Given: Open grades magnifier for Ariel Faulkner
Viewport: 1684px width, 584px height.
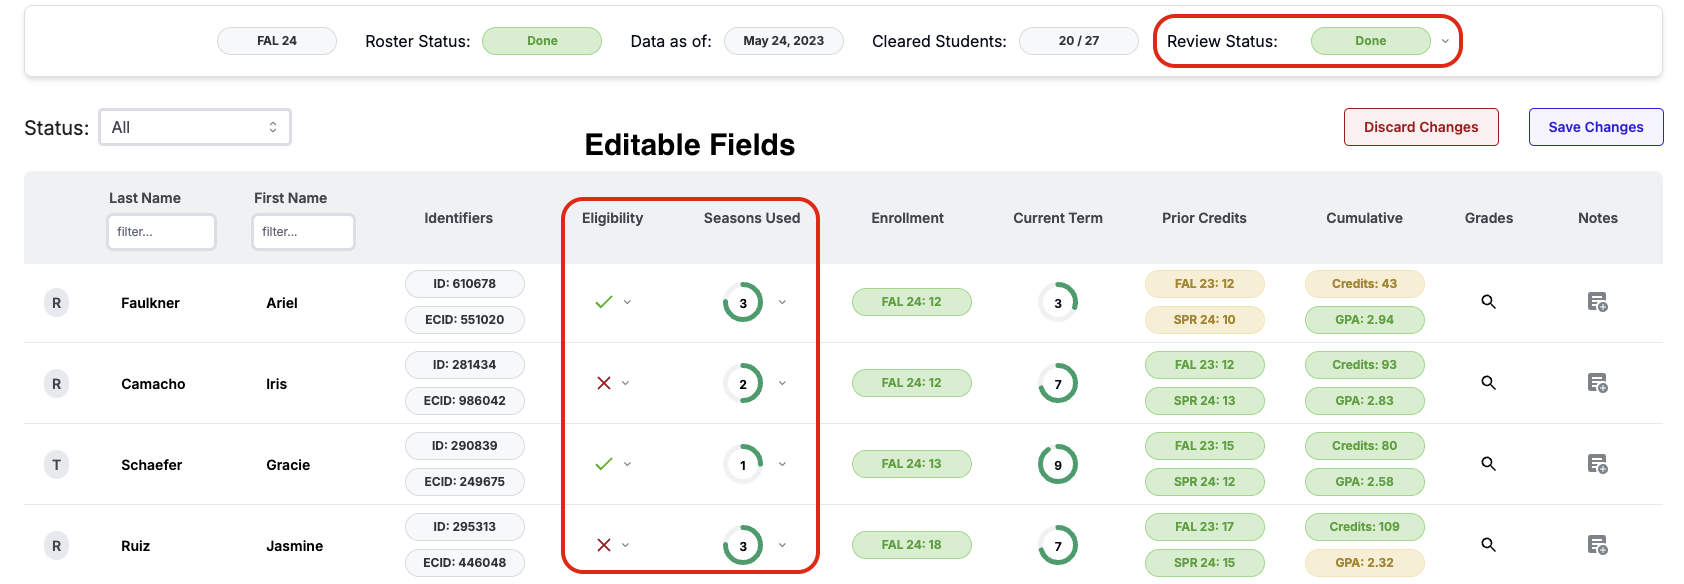Looking at the screenshot, I should point(1488,302).
